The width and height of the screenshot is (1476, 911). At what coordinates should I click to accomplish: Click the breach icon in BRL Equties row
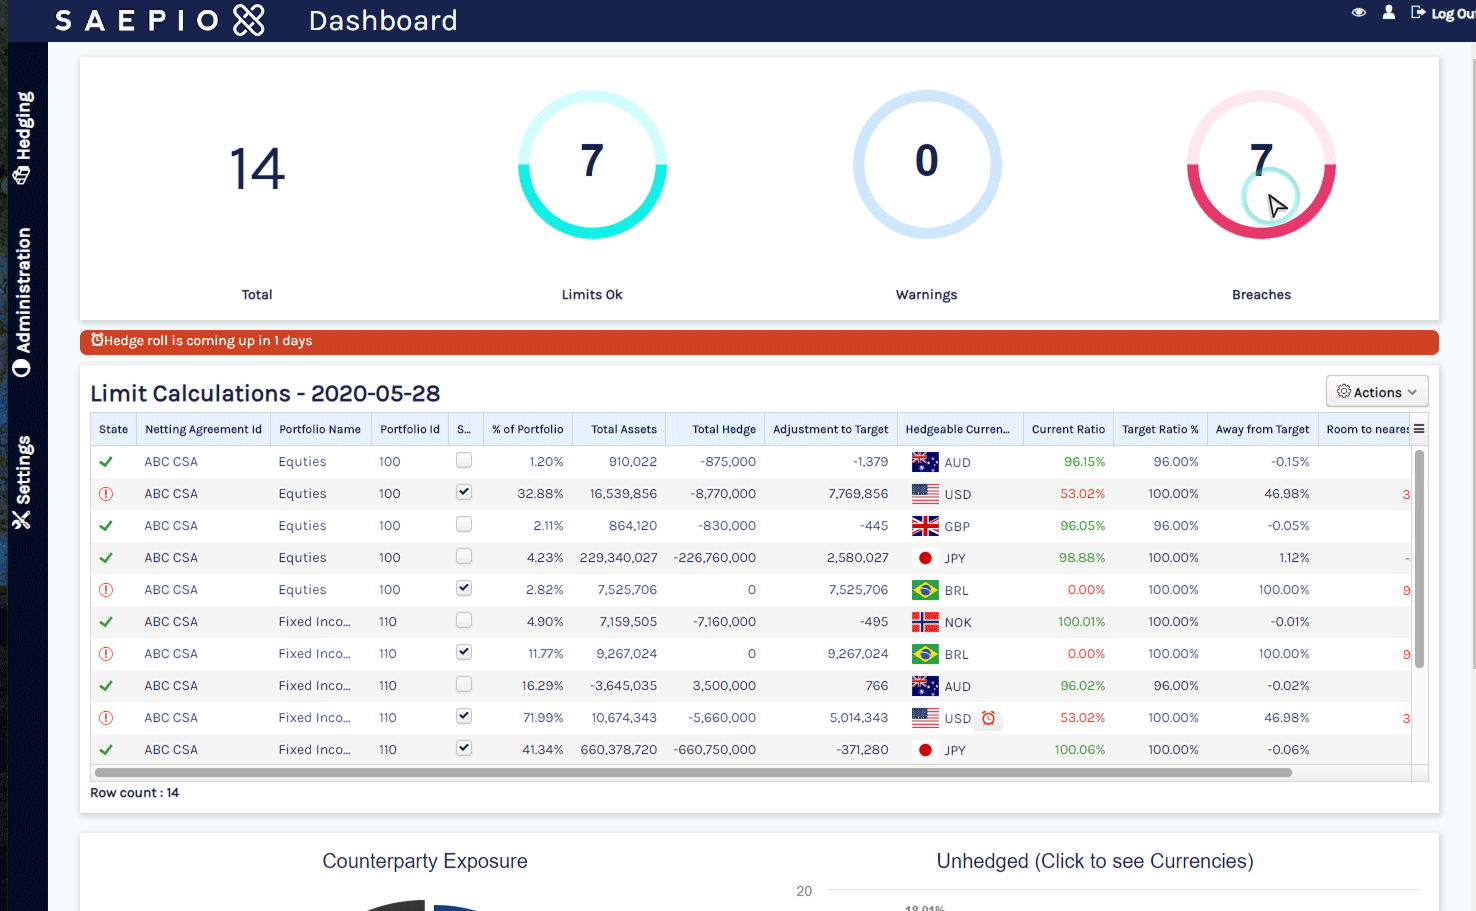tap(106, 590)
